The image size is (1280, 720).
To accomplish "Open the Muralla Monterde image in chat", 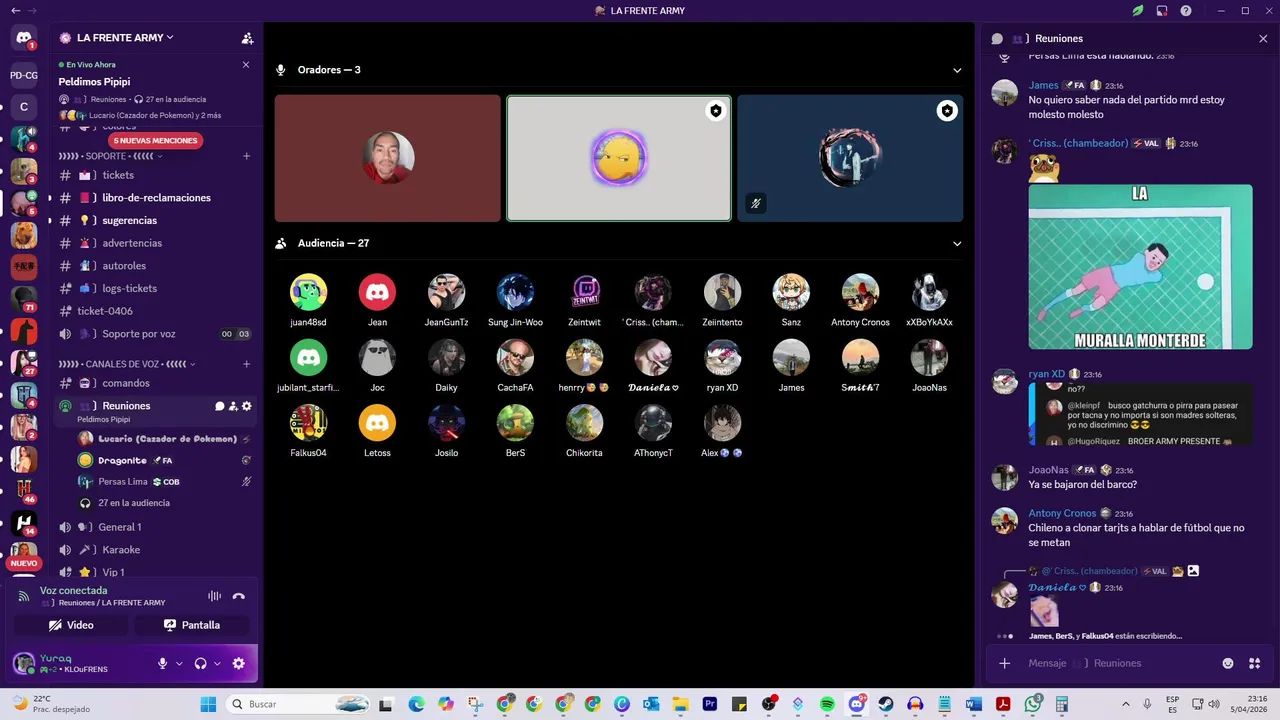I will click(x=1140, y=267).
